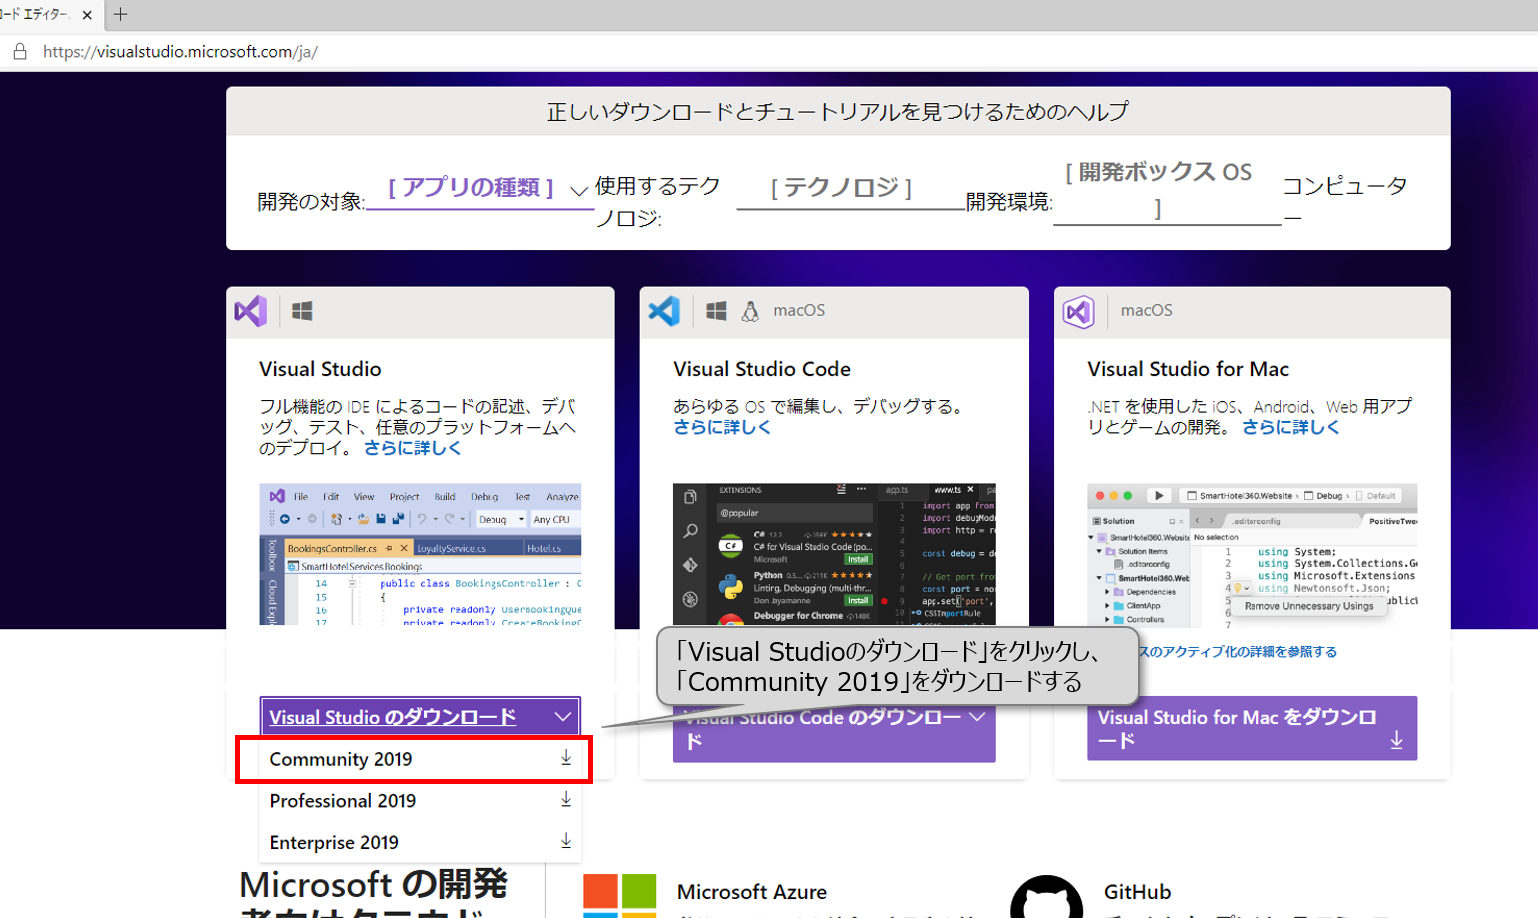Image resolution: width=1538 pixels, height=918 pixels.
Task: Expand the Visual Studio のダウンロード dropdown
Action: tap(420, 717)
